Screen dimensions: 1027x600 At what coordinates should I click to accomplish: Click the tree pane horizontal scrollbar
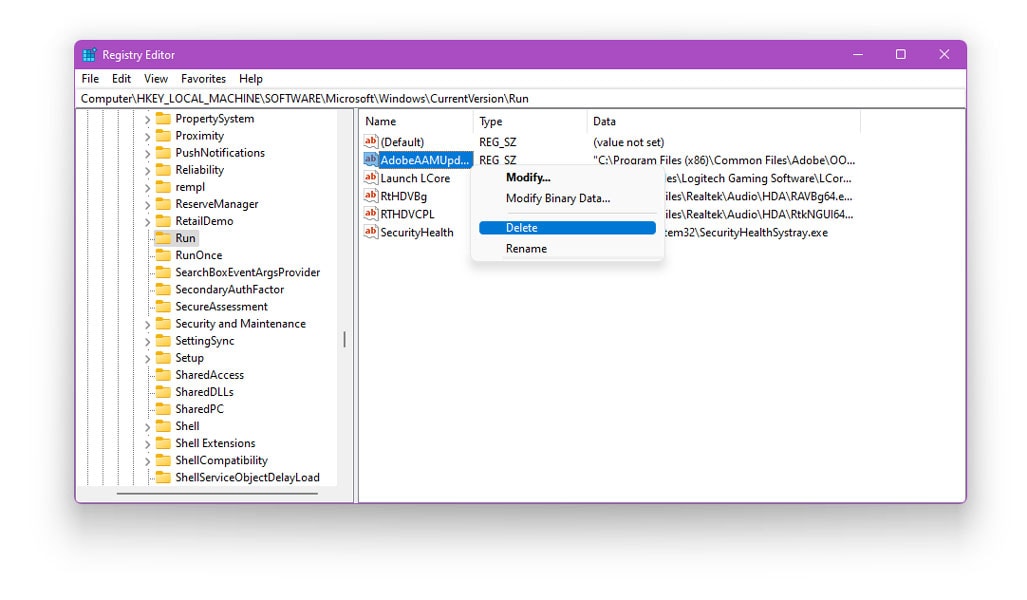(217, 493)
